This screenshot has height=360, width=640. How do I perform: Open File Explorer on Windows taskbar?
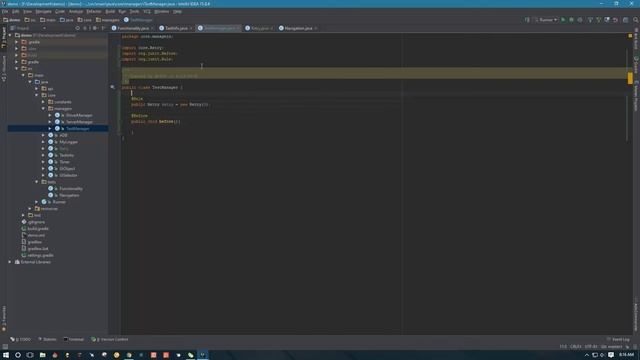point(42,355)
